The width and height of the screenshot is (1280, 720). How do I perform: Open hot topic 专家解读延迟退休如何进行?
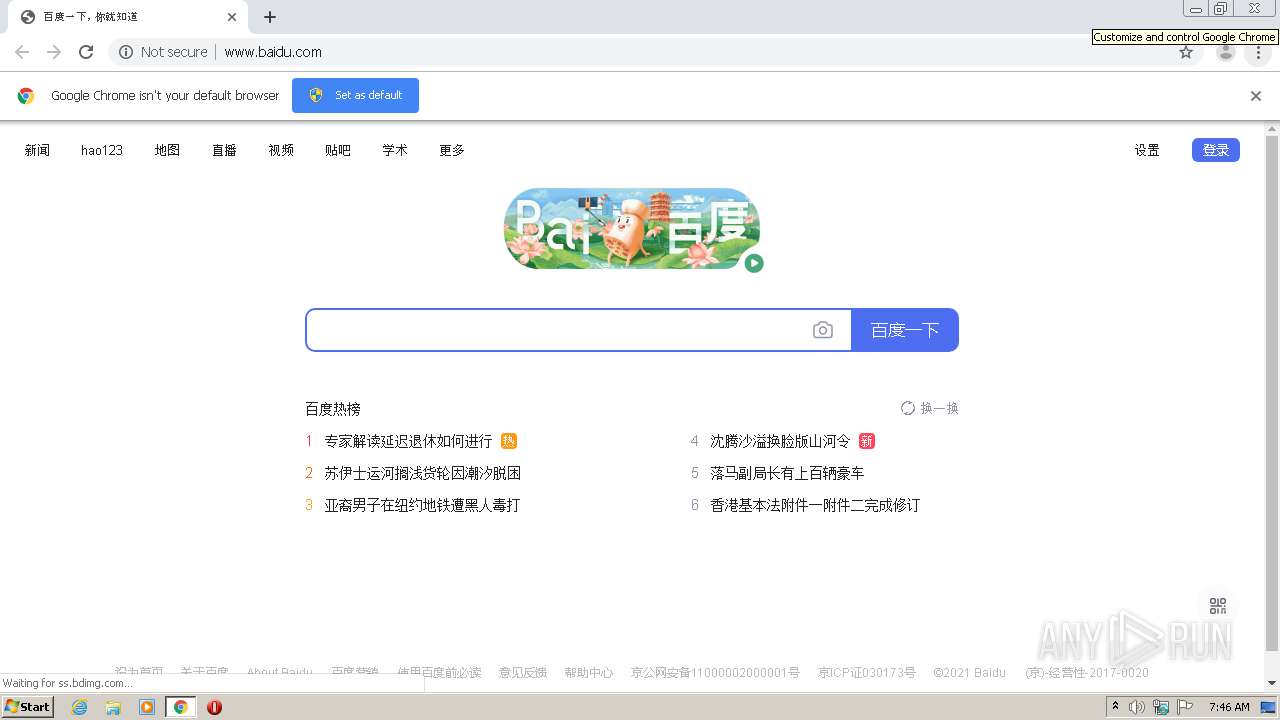pyautogui.click(x=408, y=441)
